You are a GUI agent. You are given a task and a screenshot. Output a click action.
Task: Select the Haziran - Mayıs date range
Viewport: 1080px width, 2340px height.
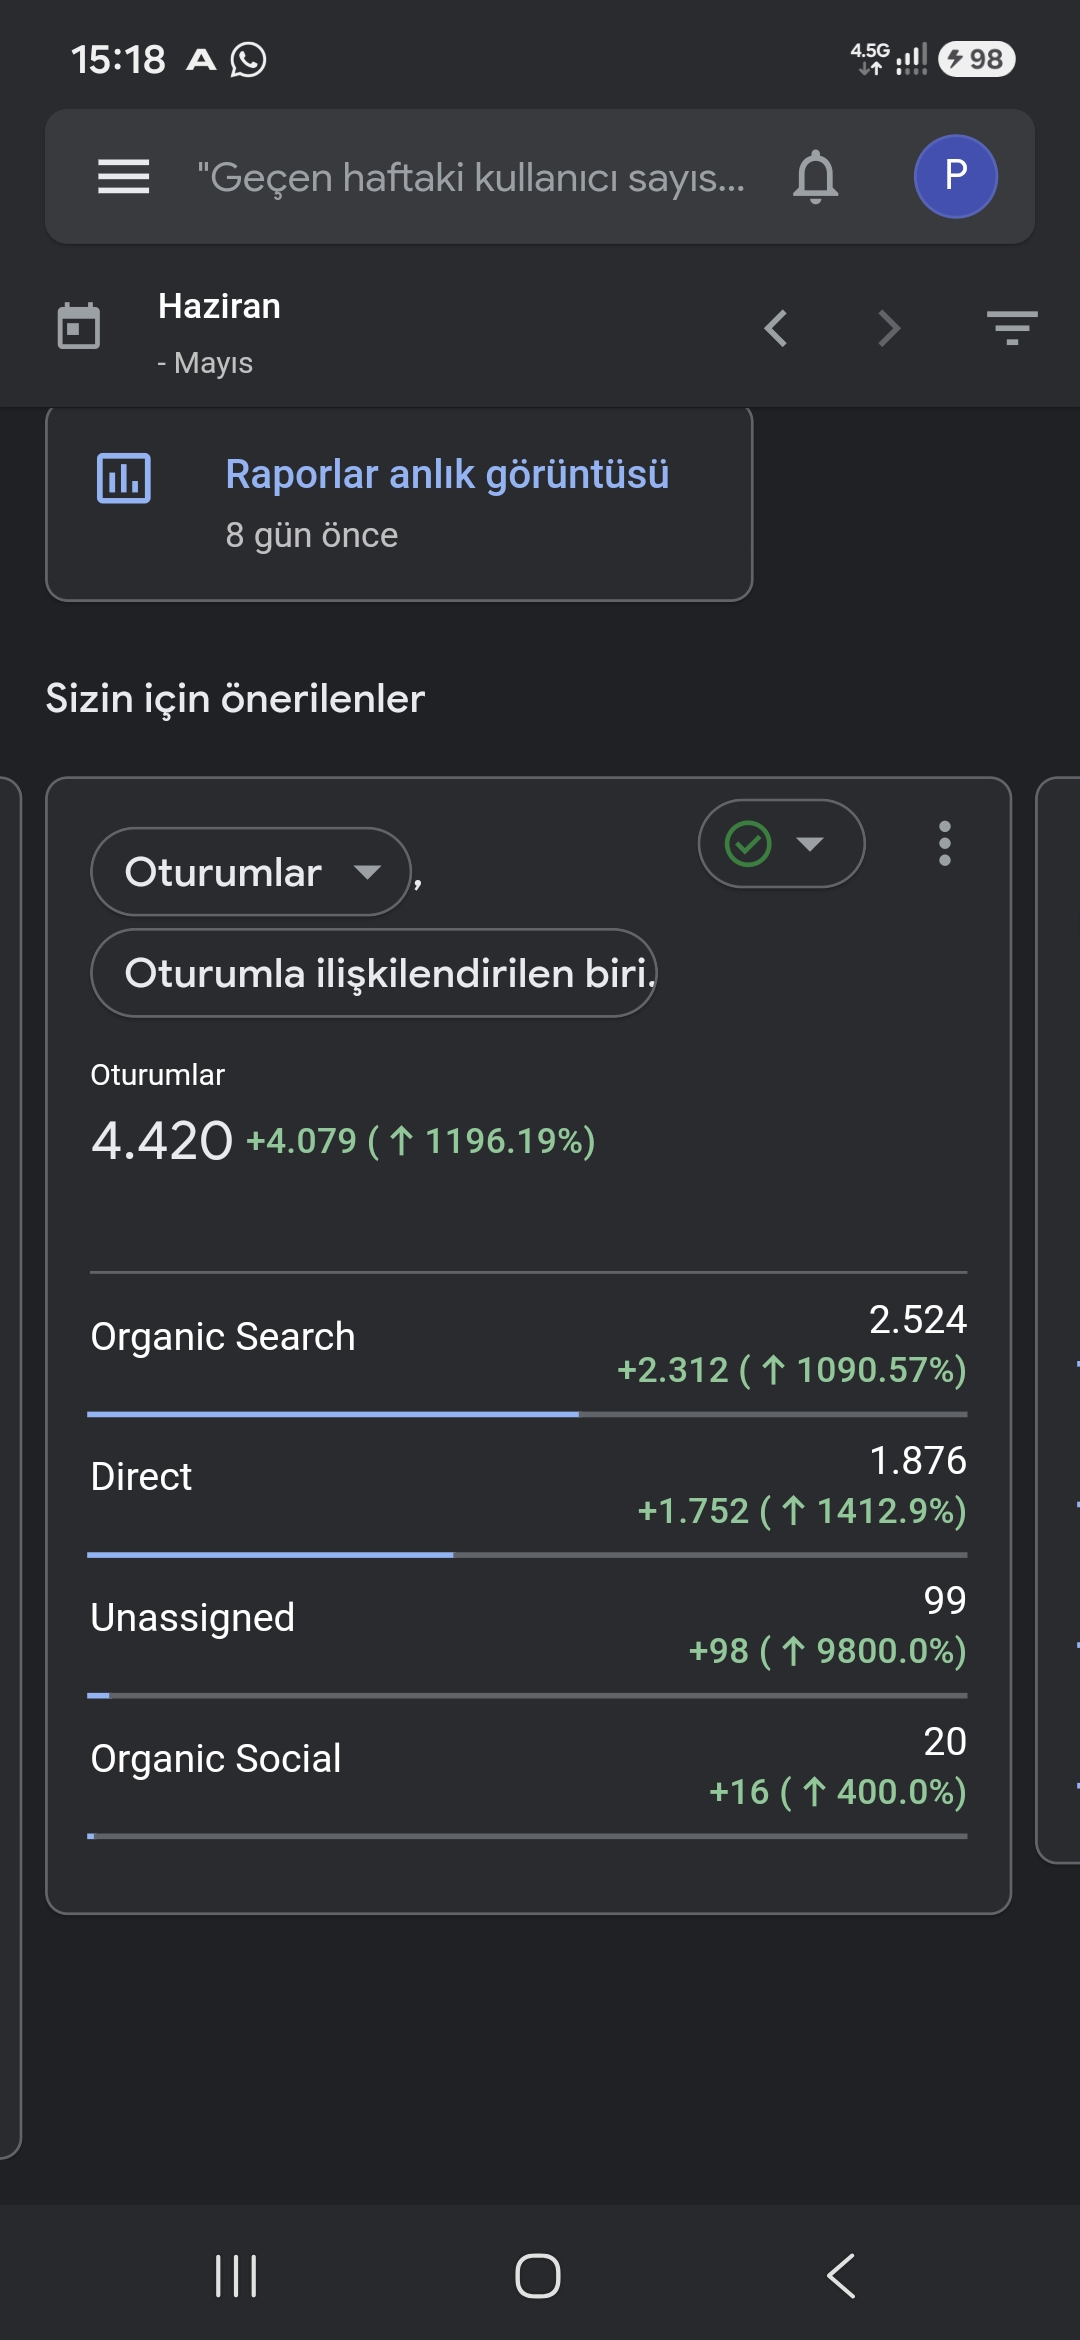[219, 333]
